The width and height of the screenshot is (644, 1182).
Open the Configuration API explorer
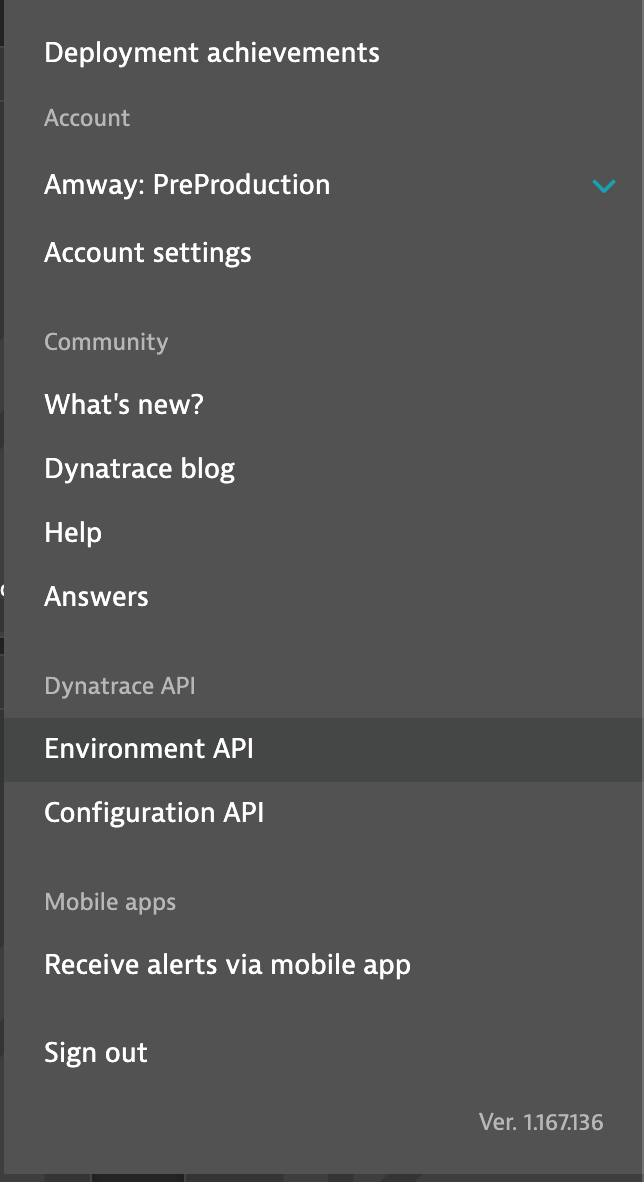154,813
